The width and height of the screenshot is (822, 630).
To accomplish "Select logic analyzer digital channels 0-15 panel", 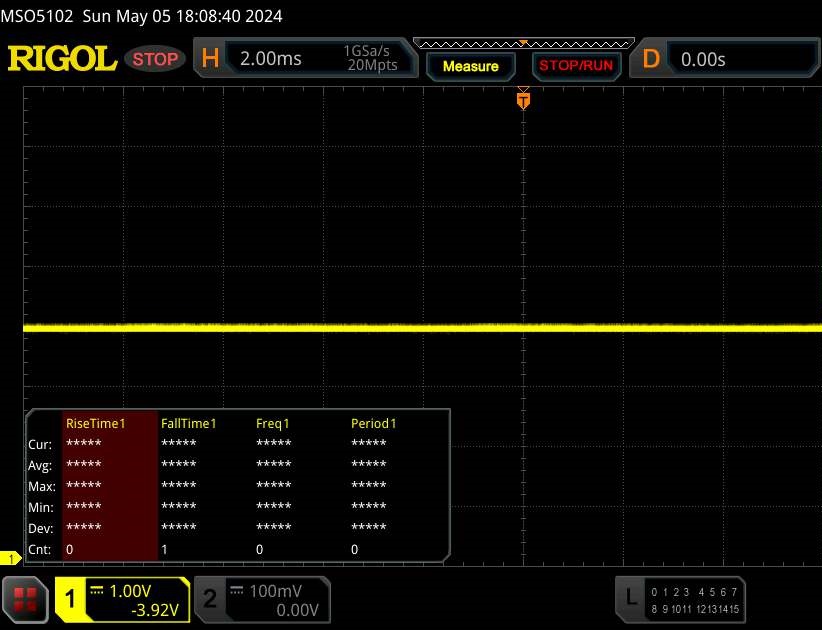I will pyautogui.click(x=695, y=601).
